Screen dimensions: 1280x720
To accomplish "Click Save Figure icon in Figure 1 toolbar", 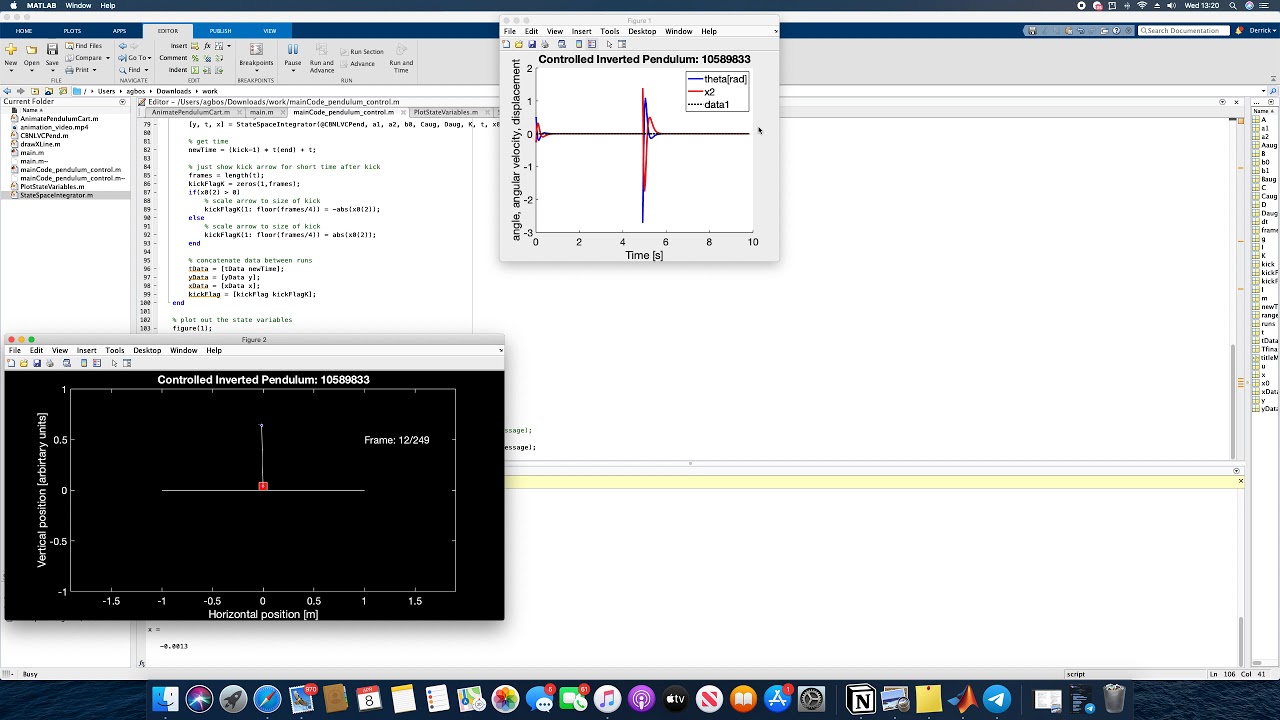I will 532,44.
